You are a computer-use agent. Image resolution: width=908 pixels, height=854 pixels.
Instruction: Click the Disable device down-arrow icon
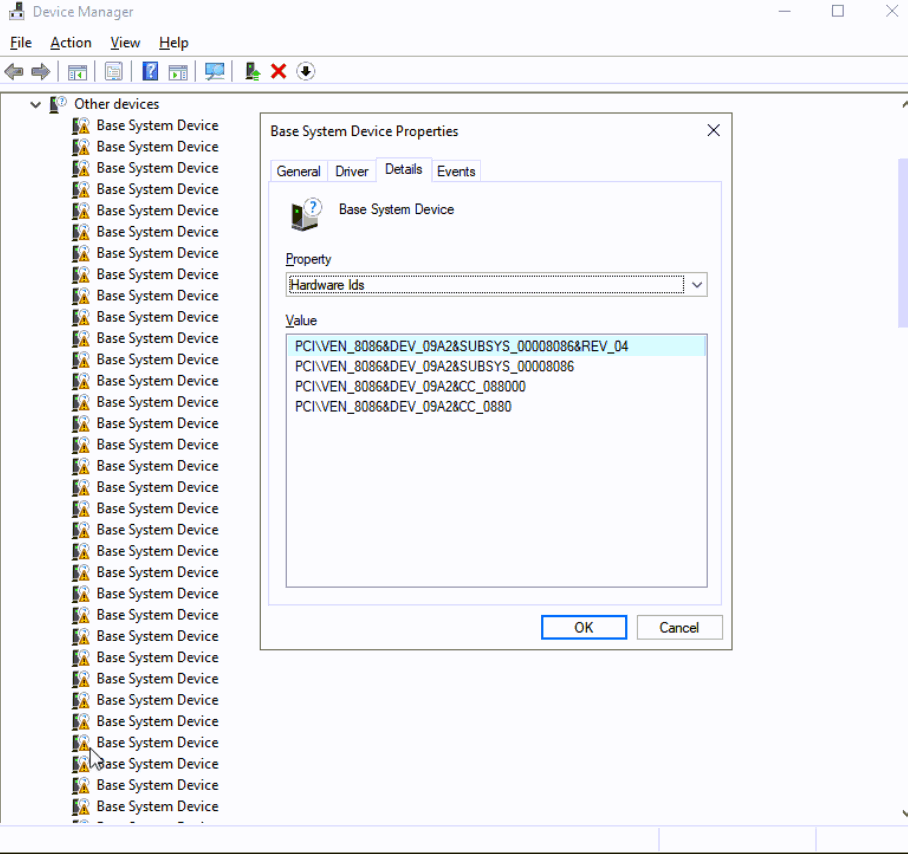(x=306, y=71)
